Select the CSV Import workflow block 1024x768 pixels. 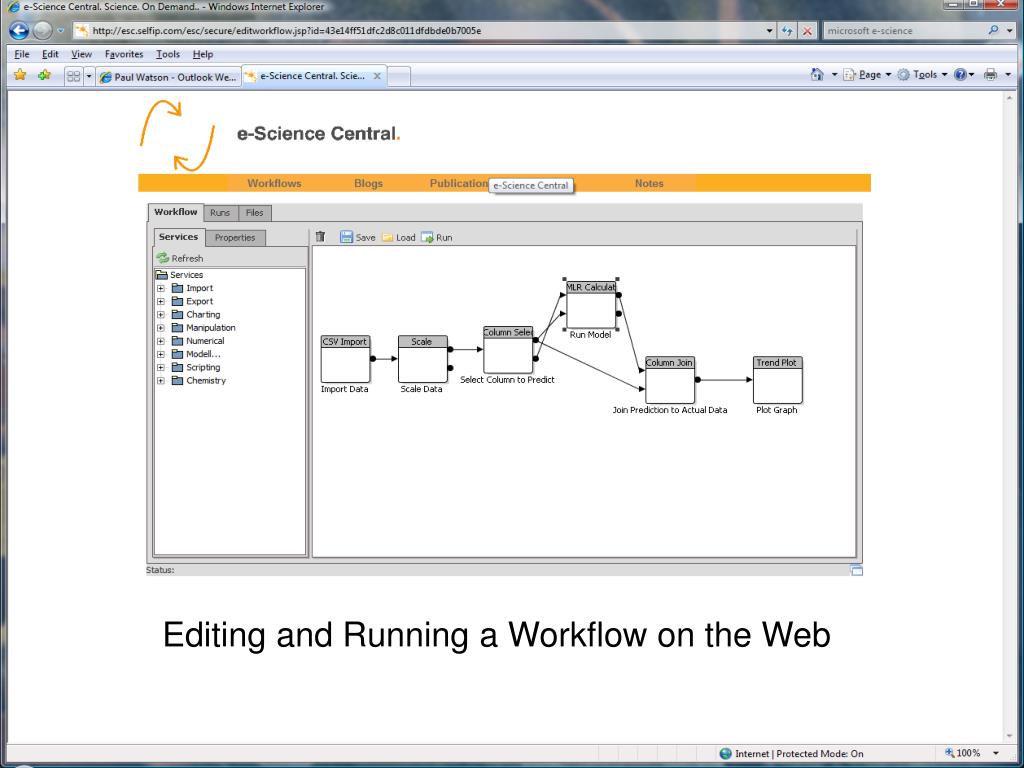point(345,359)
